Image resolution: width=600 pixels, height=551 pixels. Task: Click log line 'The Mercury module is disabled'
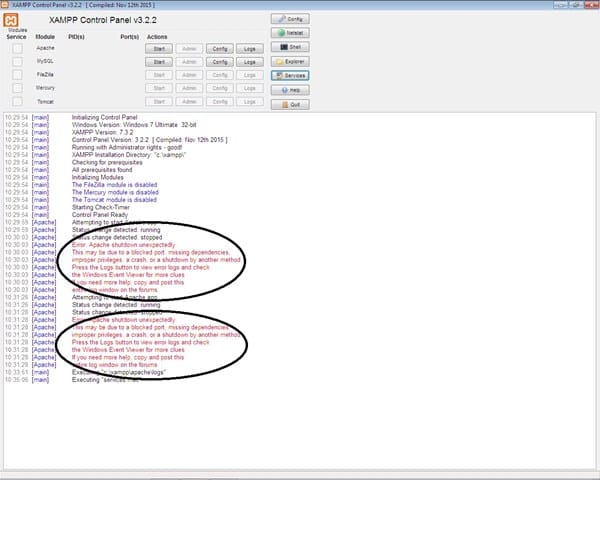[115, 192]
